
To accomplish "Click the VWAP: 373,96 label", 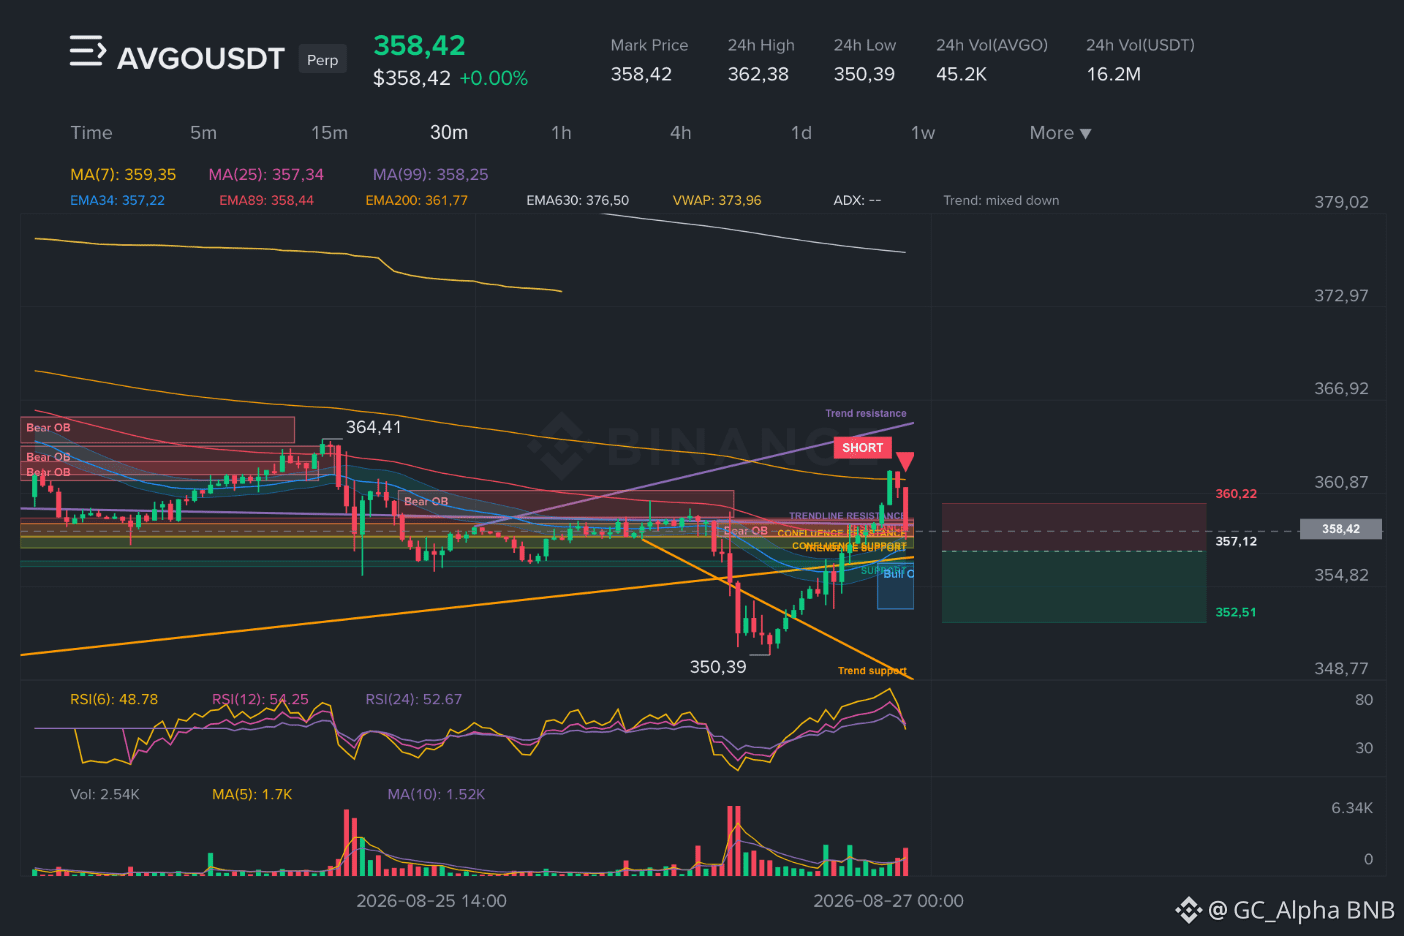I will click(716, 200).
